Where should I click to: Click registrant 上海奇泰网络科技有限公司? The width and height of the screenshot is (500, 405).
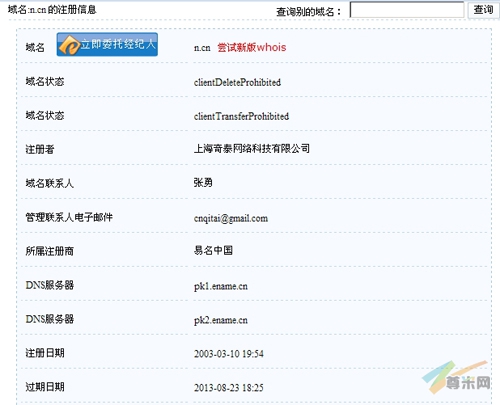252,149
